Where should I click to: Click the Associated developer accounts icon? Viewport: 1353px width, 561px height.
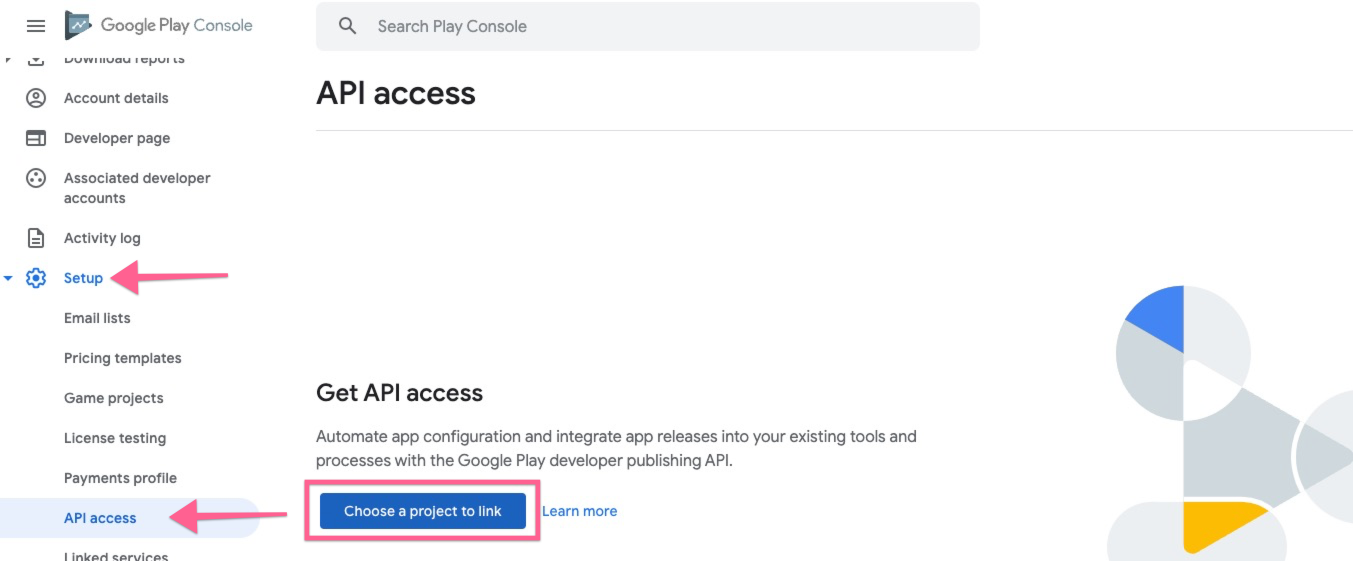click(x=36, y=178)
